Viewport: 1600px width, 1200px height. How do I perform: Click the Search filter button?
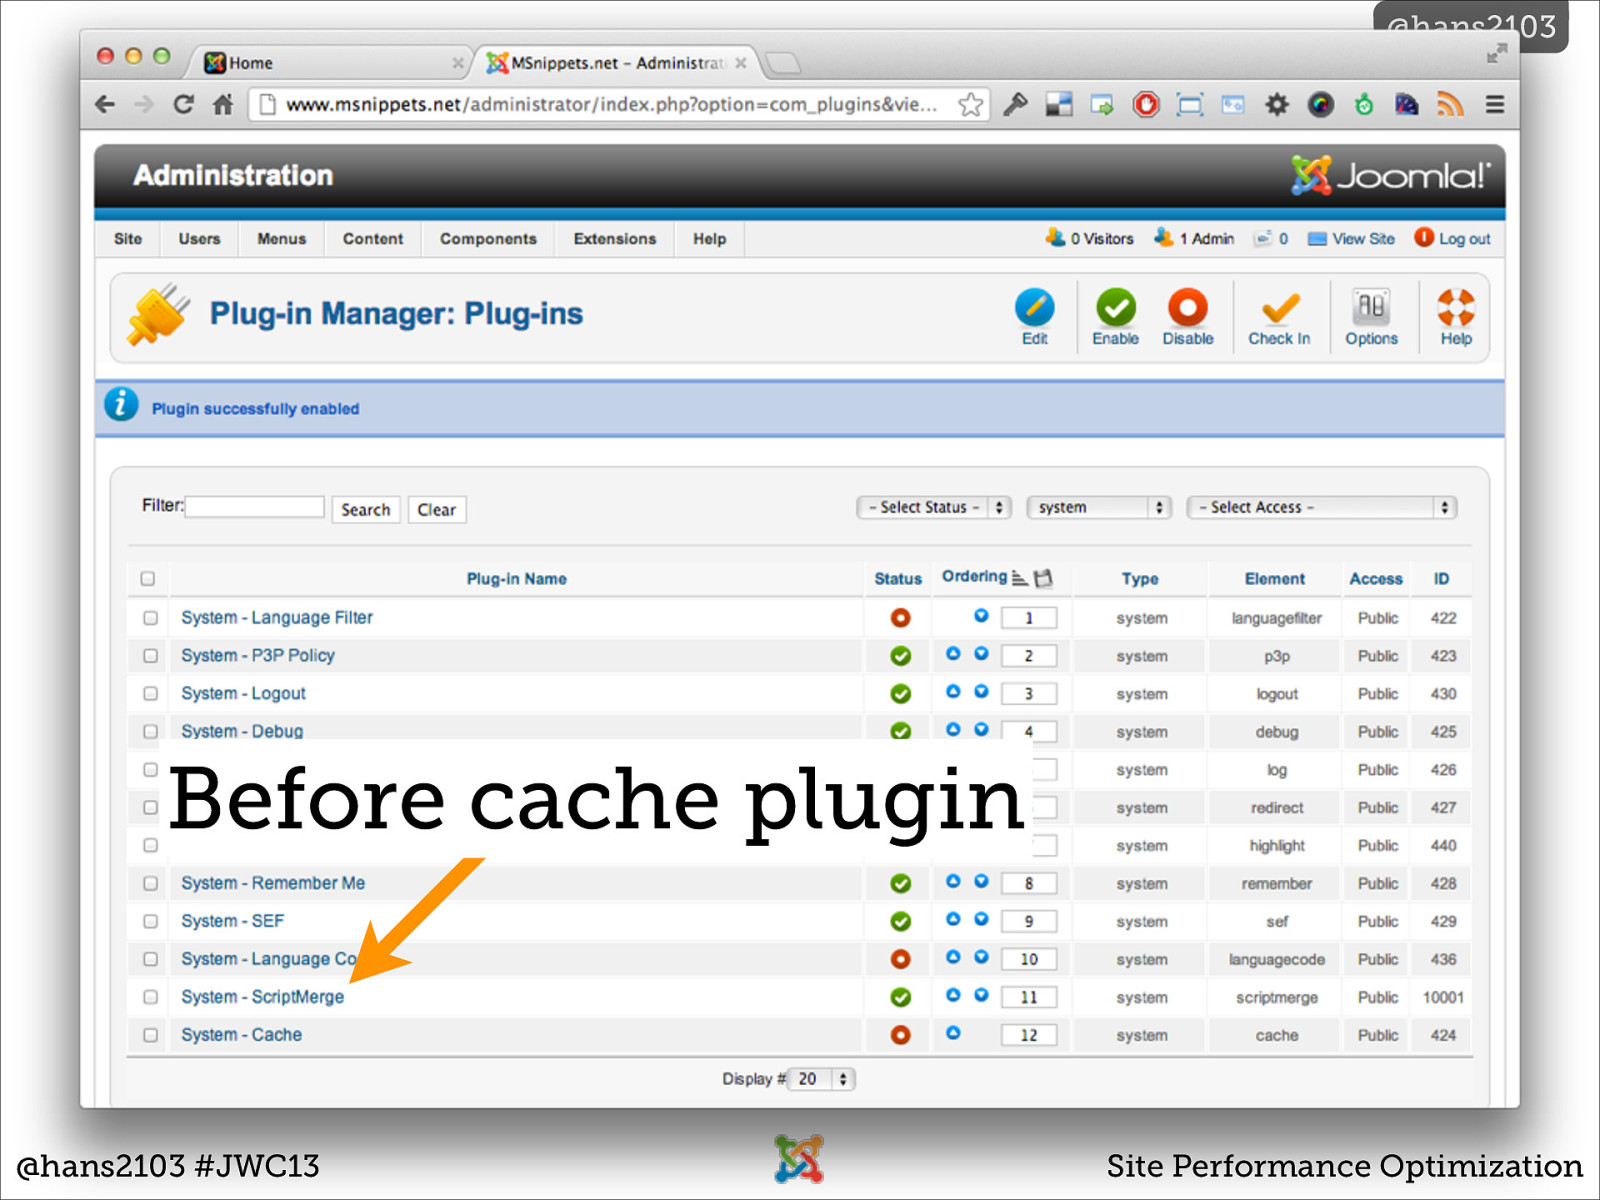pyautogui.click(x=366, y=510)
